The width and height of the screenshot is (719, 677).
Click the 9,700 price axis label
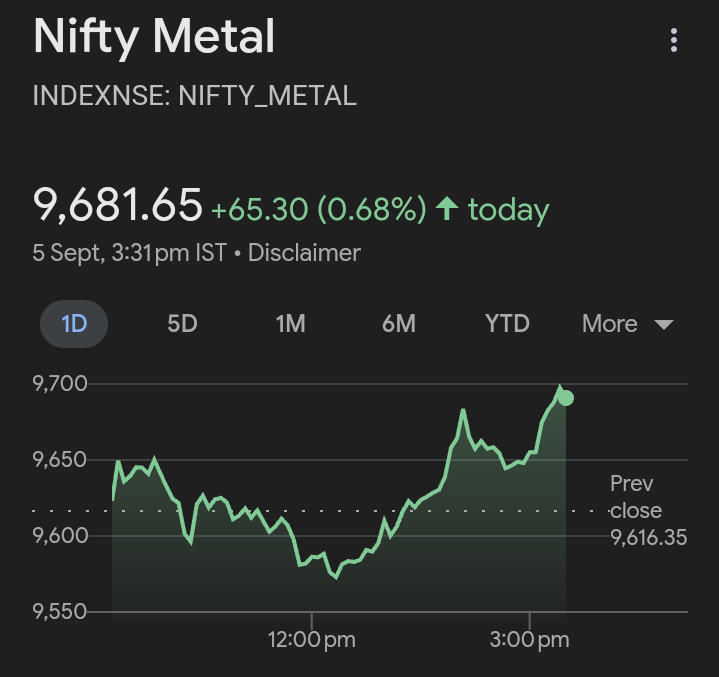[60, 384]
